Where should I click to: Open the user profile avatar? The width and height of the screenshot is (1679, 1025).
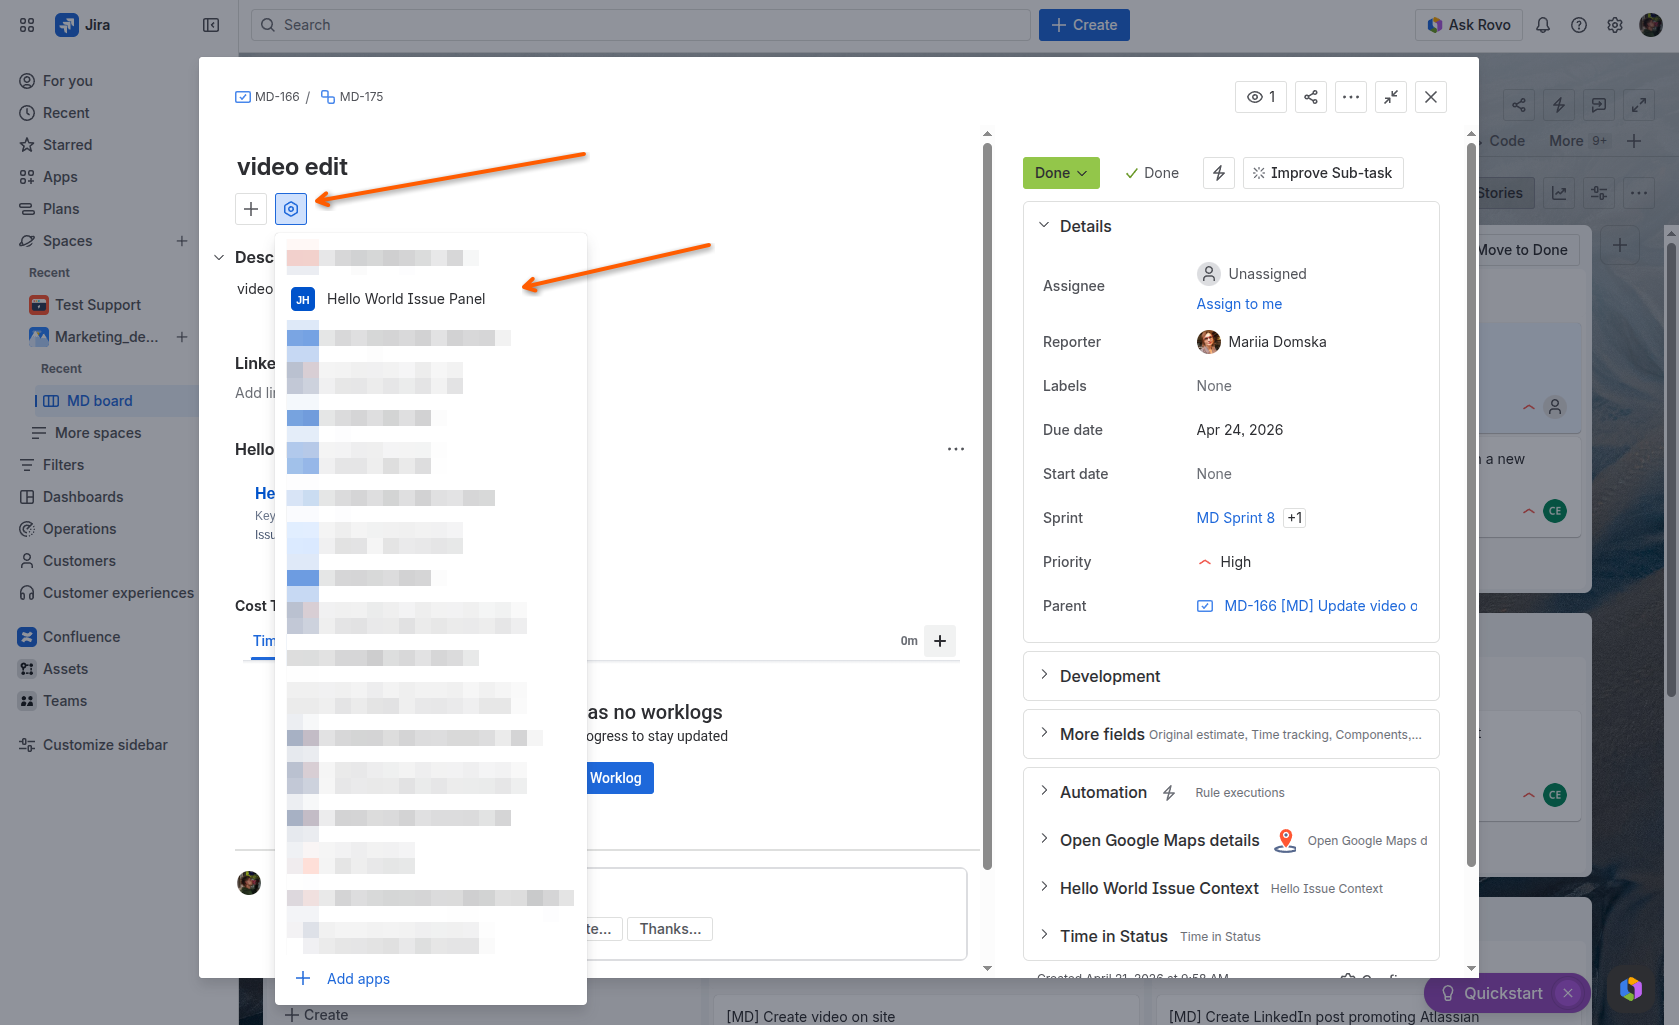pos(1651,25)
